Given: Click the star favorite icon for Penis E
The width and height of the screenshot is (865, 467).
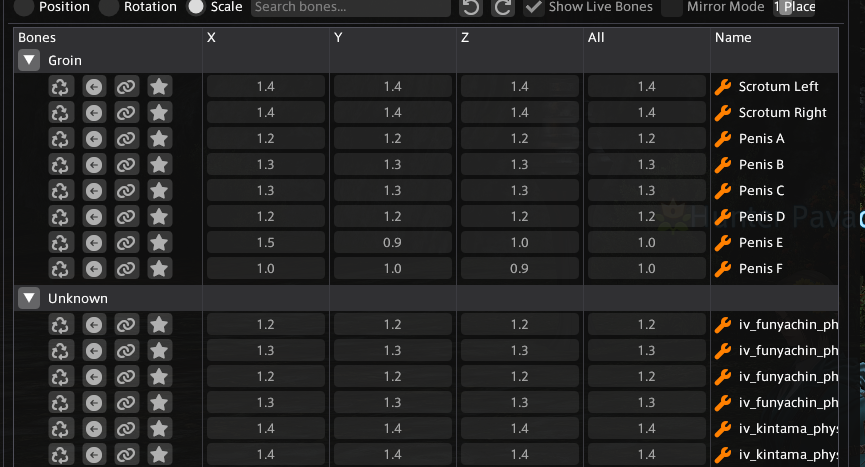Looking at the screenshot, I should pos(159,242).
